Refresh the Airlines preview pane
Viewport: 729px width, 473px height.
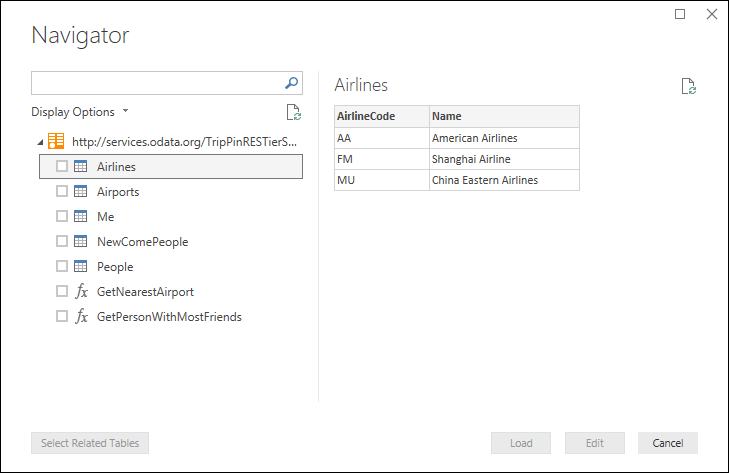(688, 86)
